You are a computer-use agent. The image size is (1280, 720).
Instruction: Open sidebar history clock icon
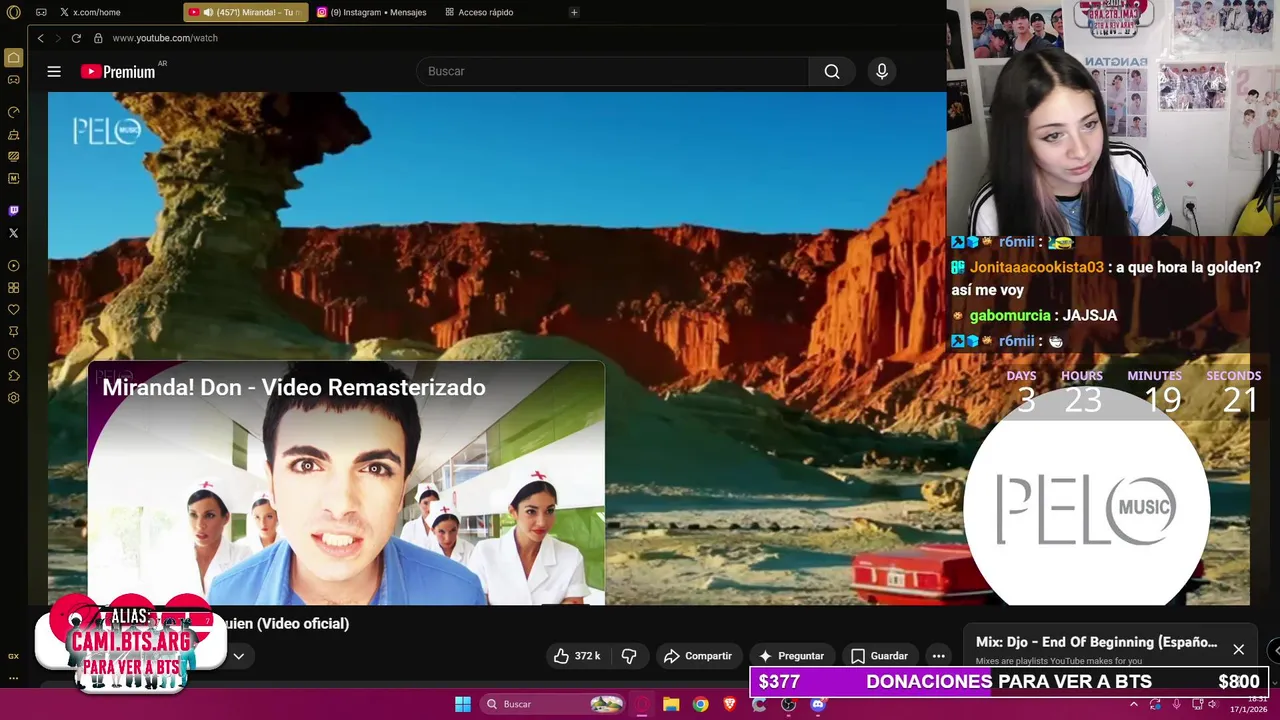(x=13, y=354)
